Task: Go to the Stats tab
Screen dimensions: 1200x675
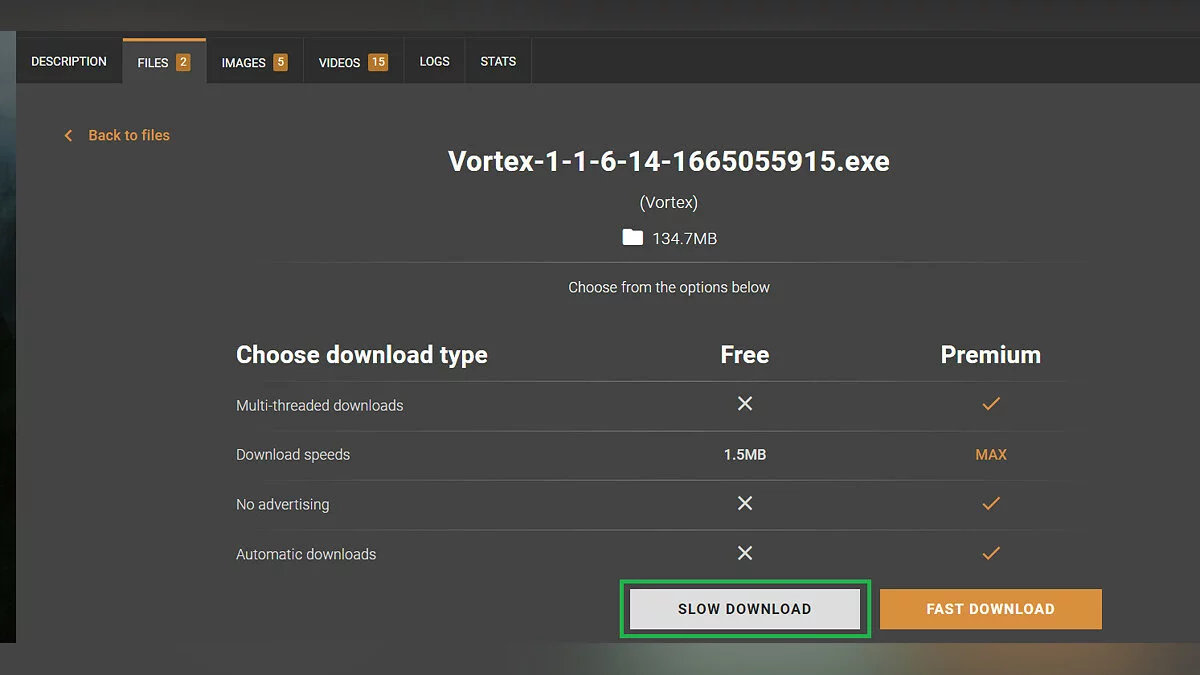Action: (498, 62)
